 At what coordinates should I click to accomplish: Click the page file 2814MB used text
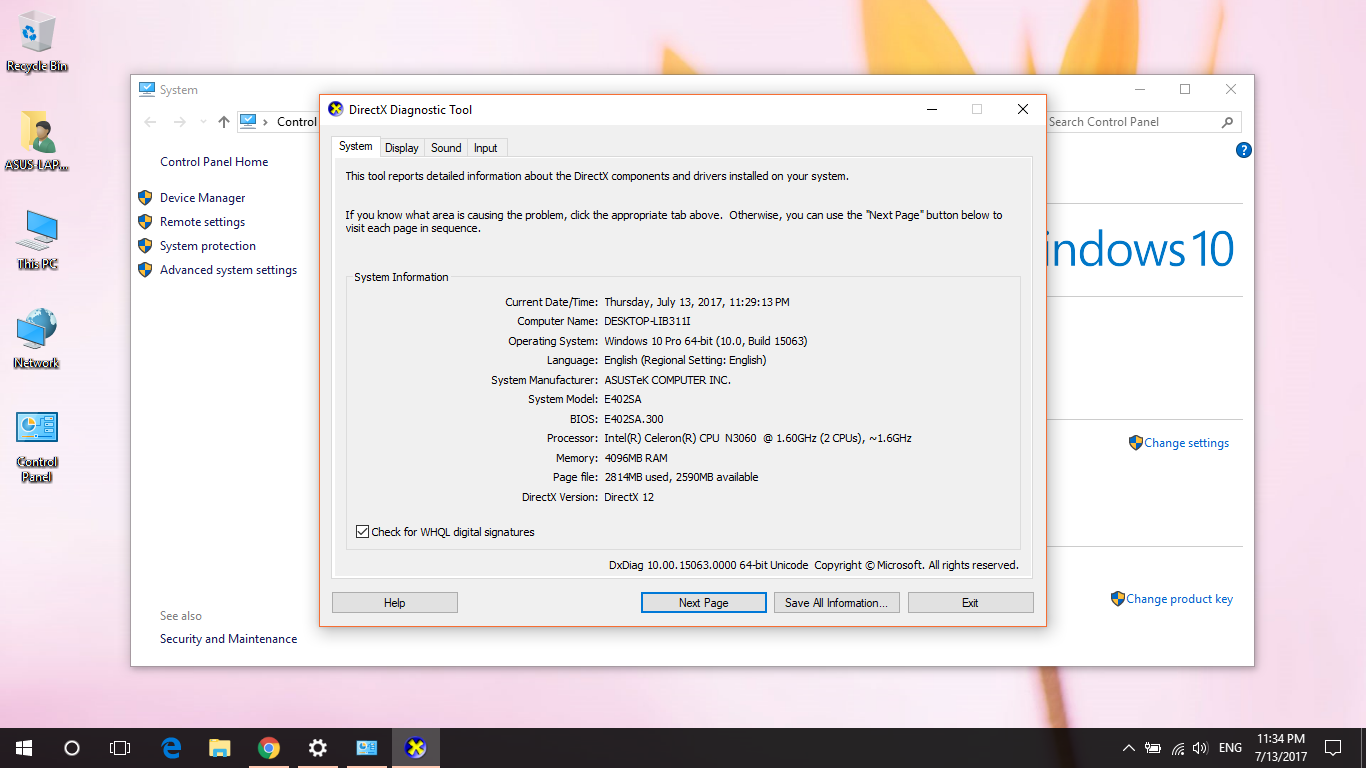click(681, 477)
